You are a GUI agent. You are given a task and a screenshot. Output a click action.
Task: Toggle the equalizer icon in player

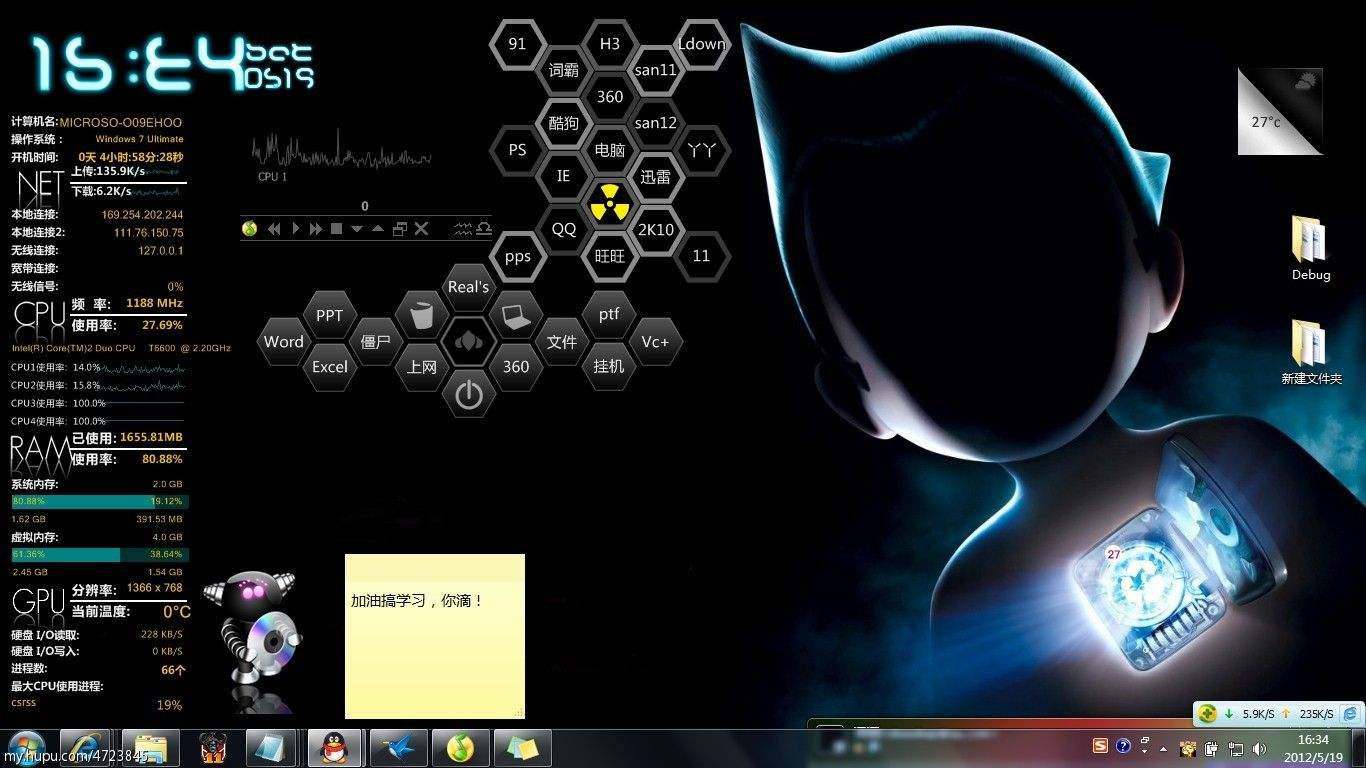pos(463,229)
